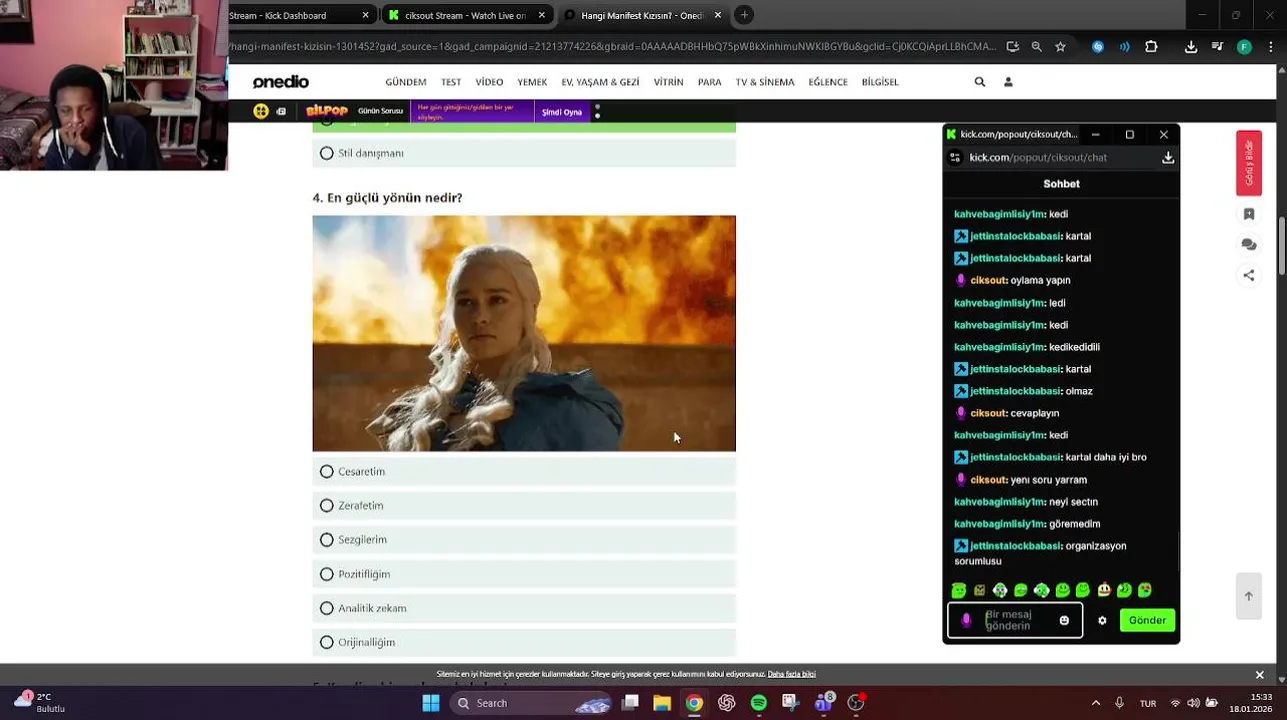Open ChatGPT app from the taskbar
The height and width of the screenshot is (720, 1287).
coord(726,703)
